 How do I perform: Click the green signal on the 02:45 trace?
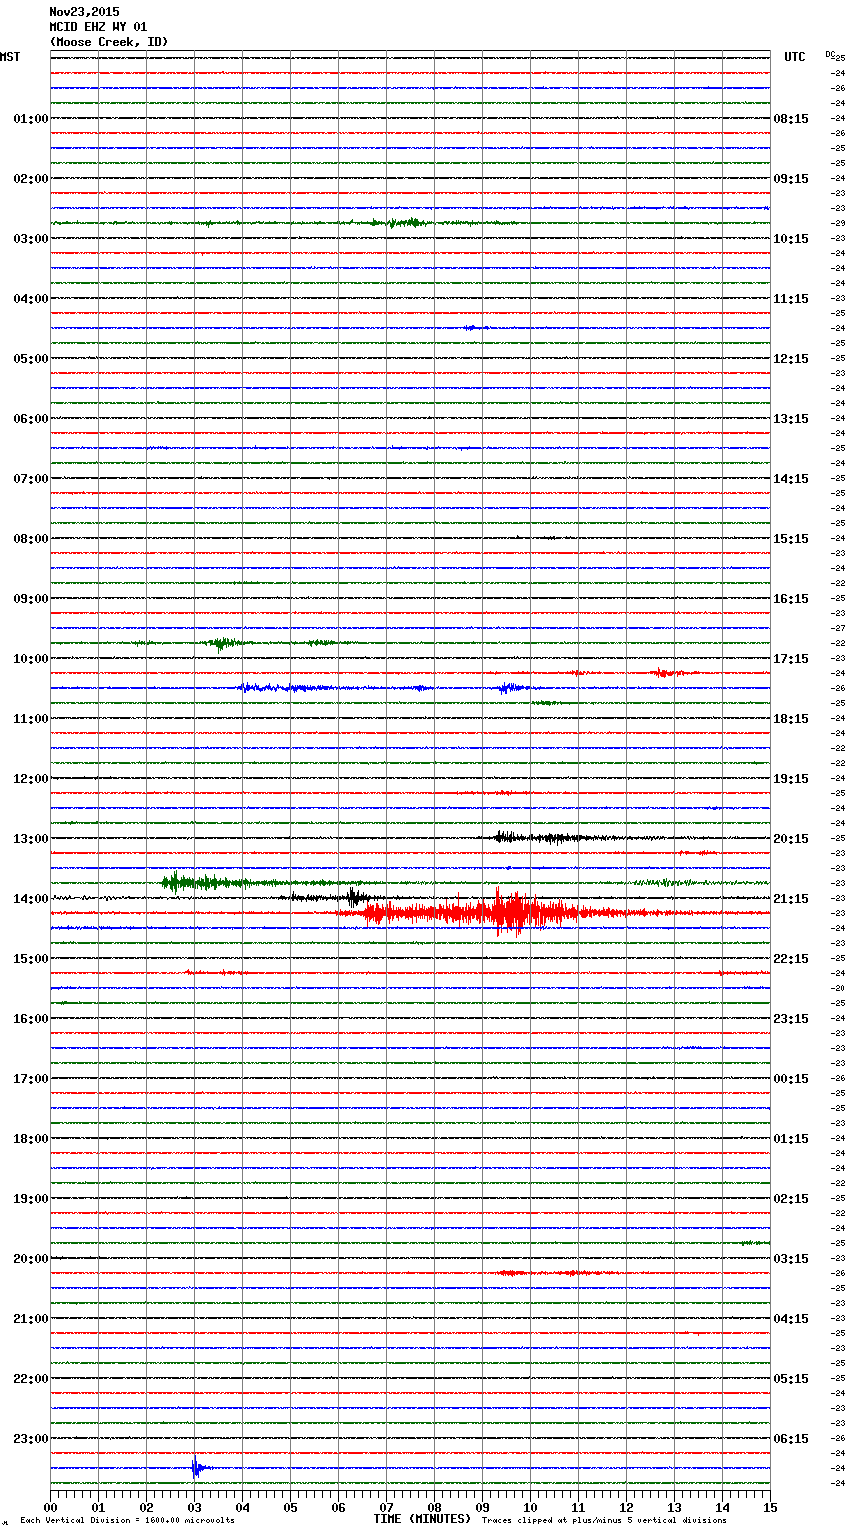coord(405,222)
